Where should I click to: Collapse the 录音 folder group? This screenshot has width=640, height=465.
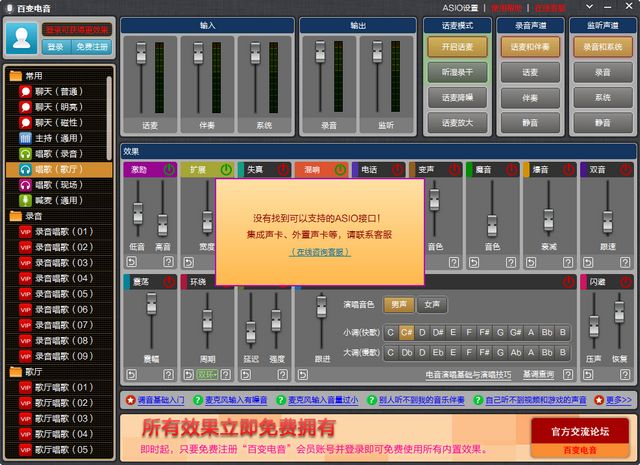pyautogui.click(x=16, y=215)
